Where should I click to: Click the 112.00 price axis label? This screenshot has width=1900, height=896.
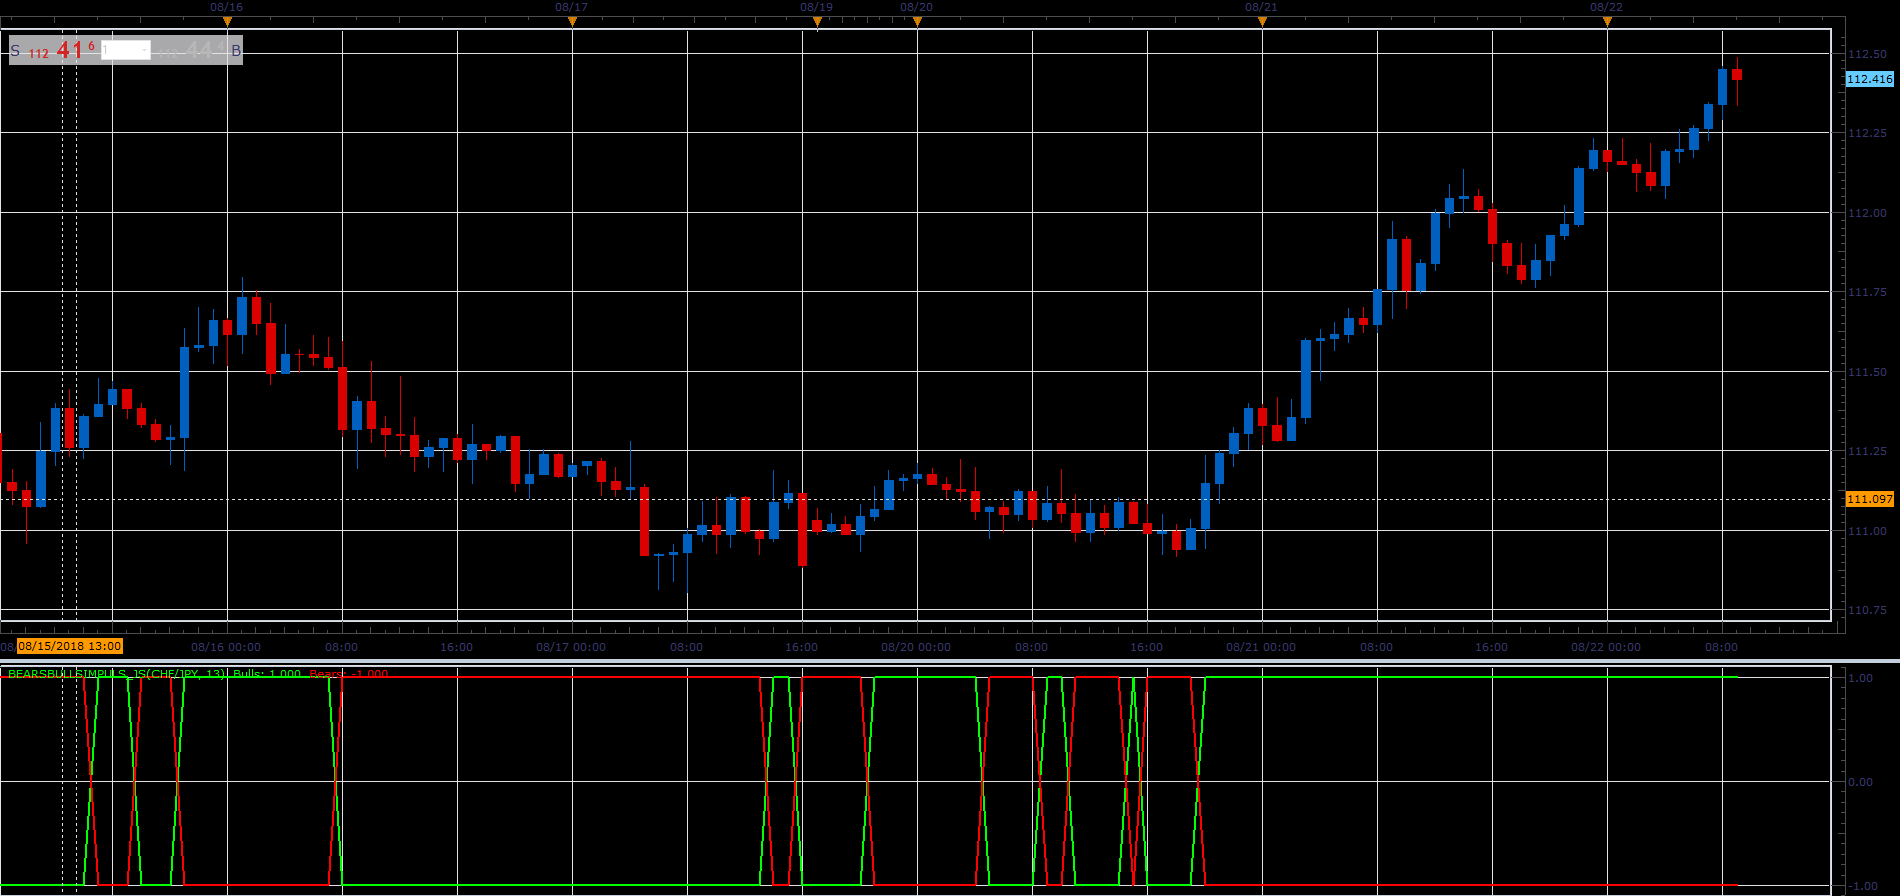(1867, 213)
